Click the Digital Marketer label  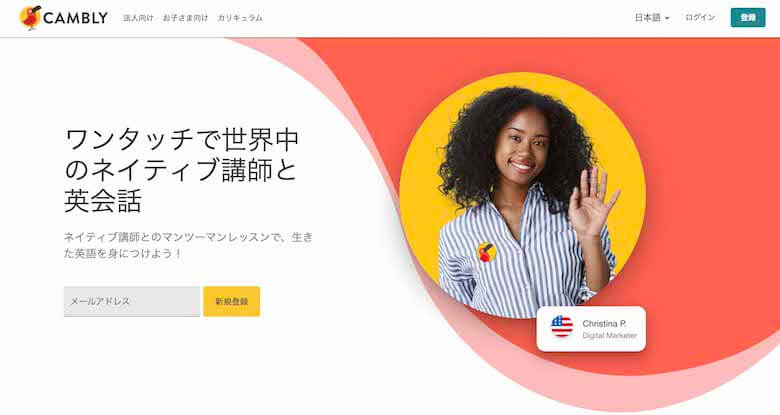(x=609, y=335)
